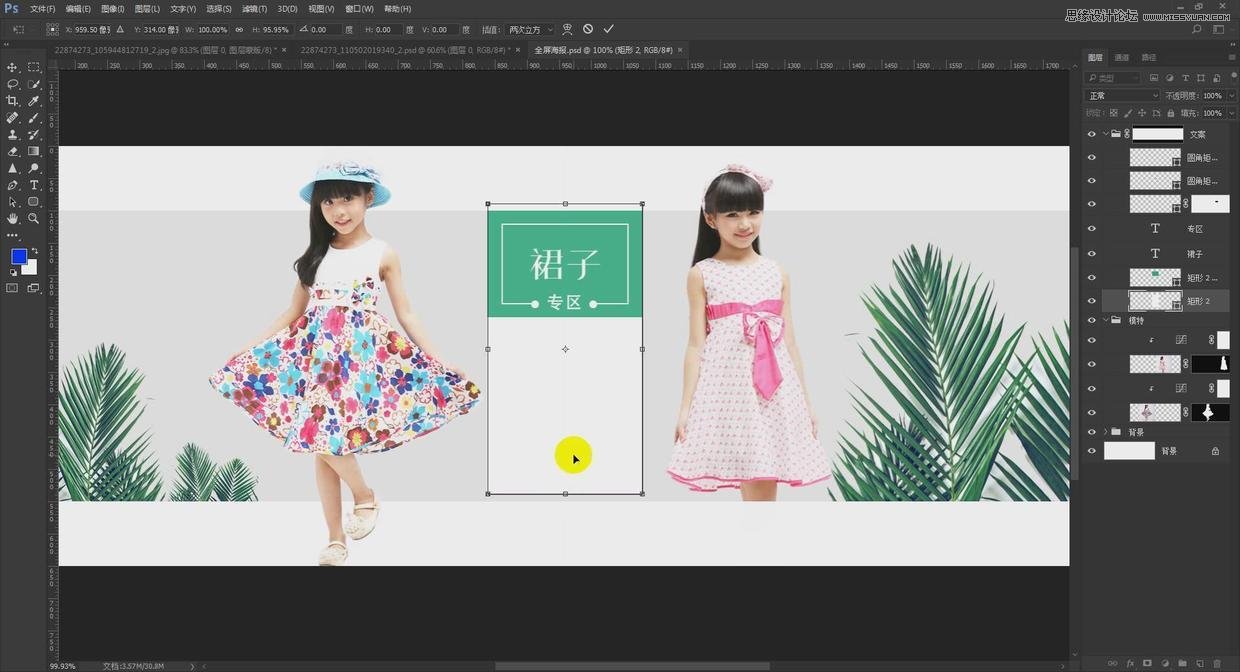Hide the 裙子 text layer
1240x672 pixels.
click(1091, 254)
